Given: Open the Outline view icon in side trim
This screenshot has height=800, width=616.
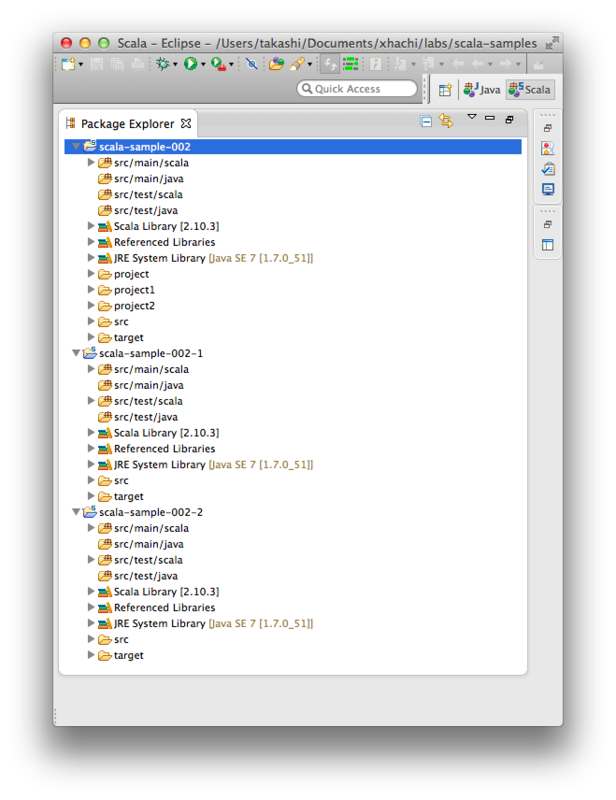Looking at the screenshot, I should [x=548, y=245].
